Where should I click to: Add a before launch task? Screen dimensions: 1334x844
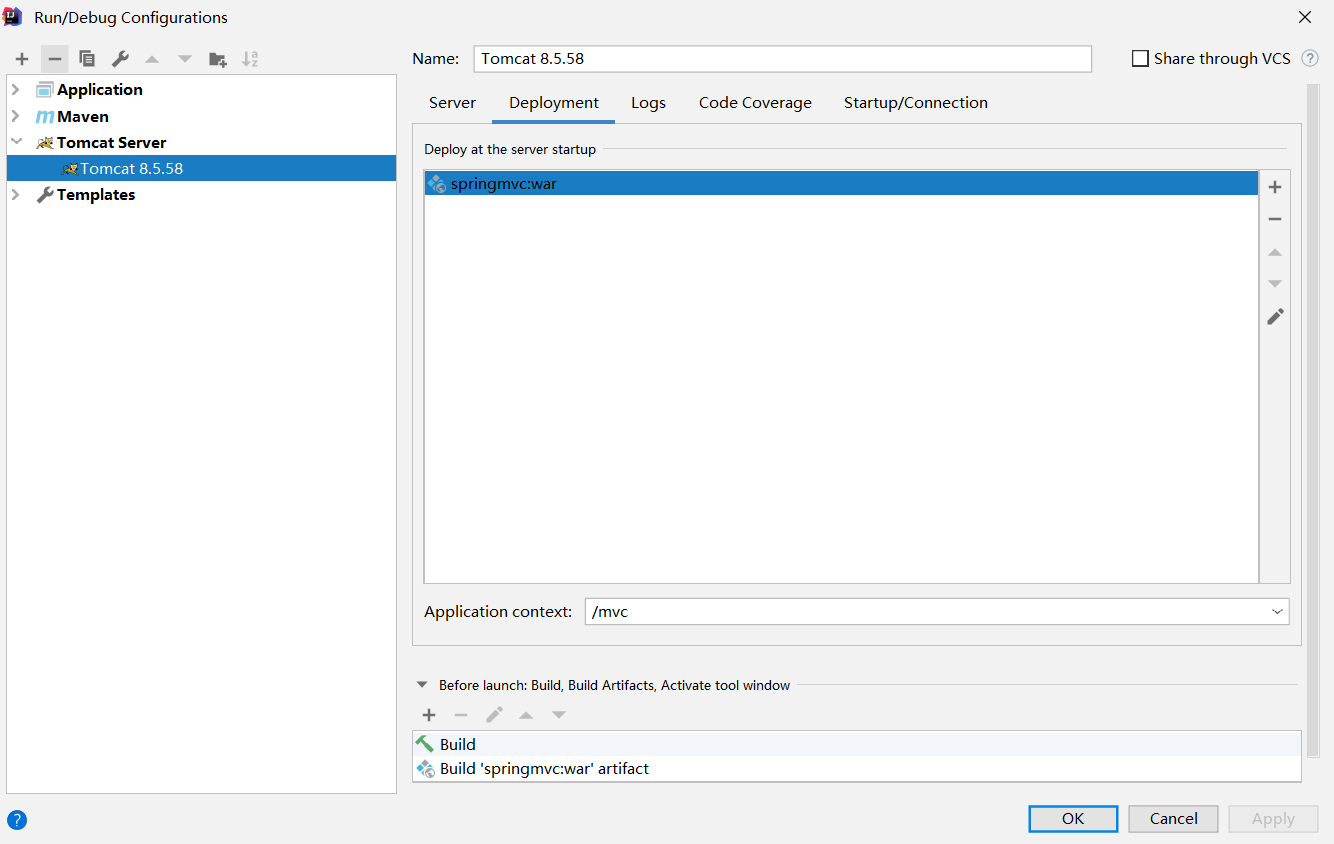pos(429,715)
